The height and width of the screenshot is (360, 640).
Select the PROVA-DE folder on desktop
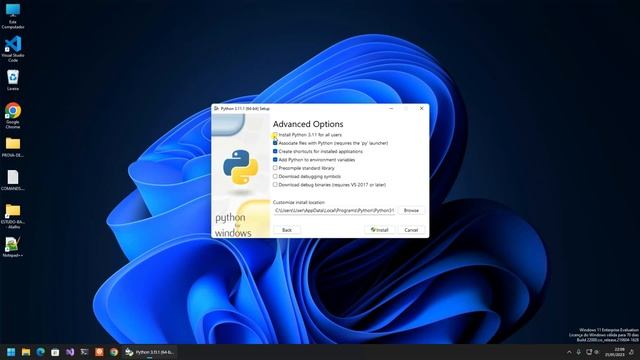(x=13, y=147)
